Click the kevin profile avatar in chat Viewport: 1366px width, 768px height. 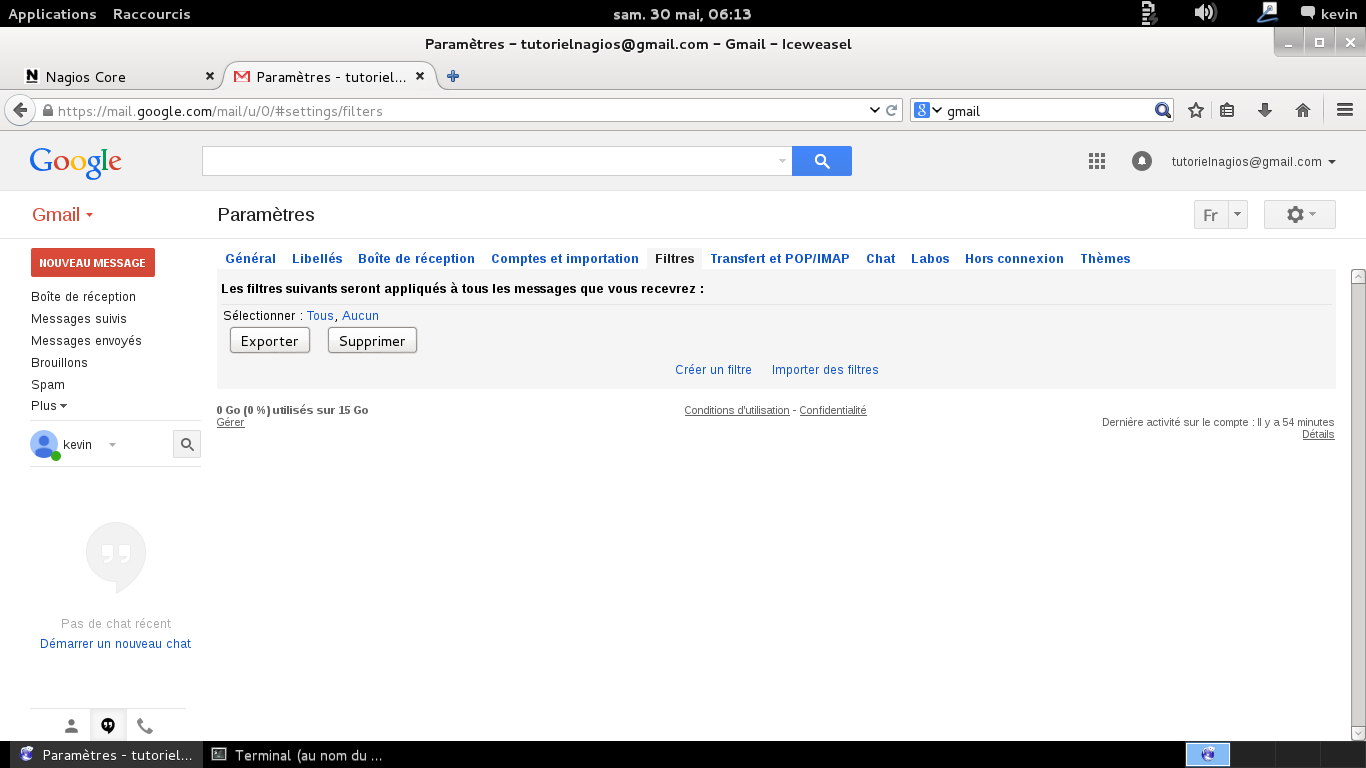click(44, 445)
